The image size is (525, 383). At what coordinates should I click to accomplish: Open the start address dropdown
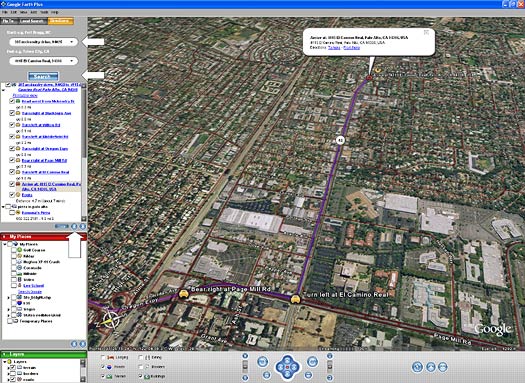pos(72,42)
